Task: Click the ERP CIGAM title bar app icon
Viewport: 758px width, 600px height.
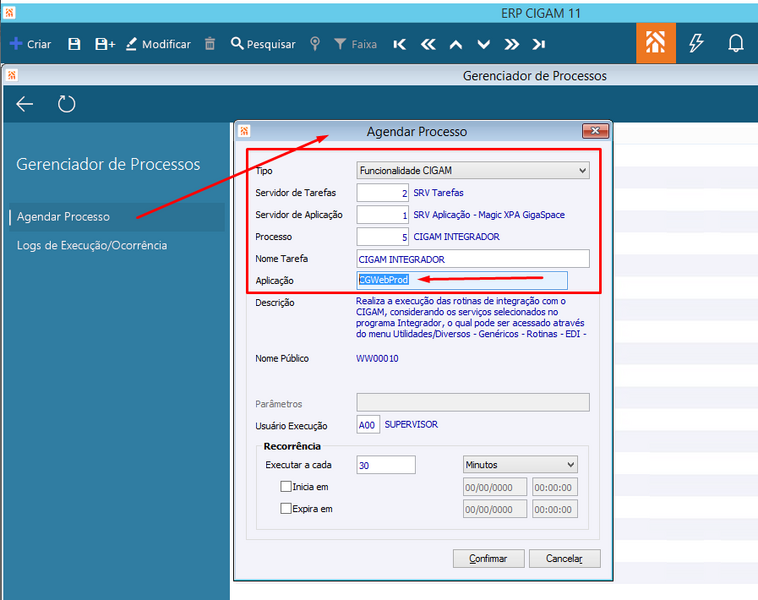Action: click(9, 12)
